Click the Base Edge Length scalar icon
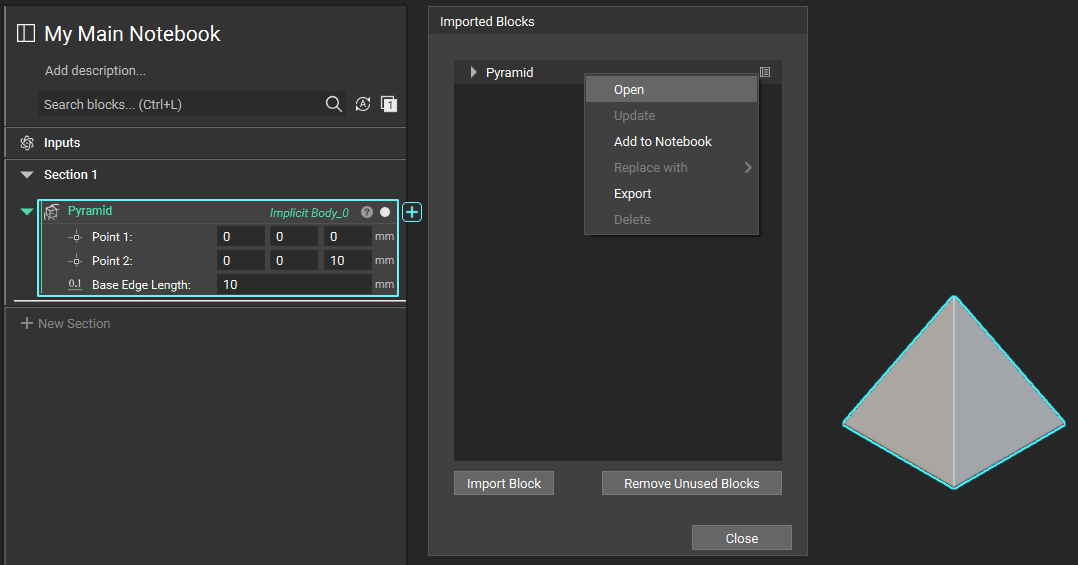1078x565 pixels. click(75, 284)
